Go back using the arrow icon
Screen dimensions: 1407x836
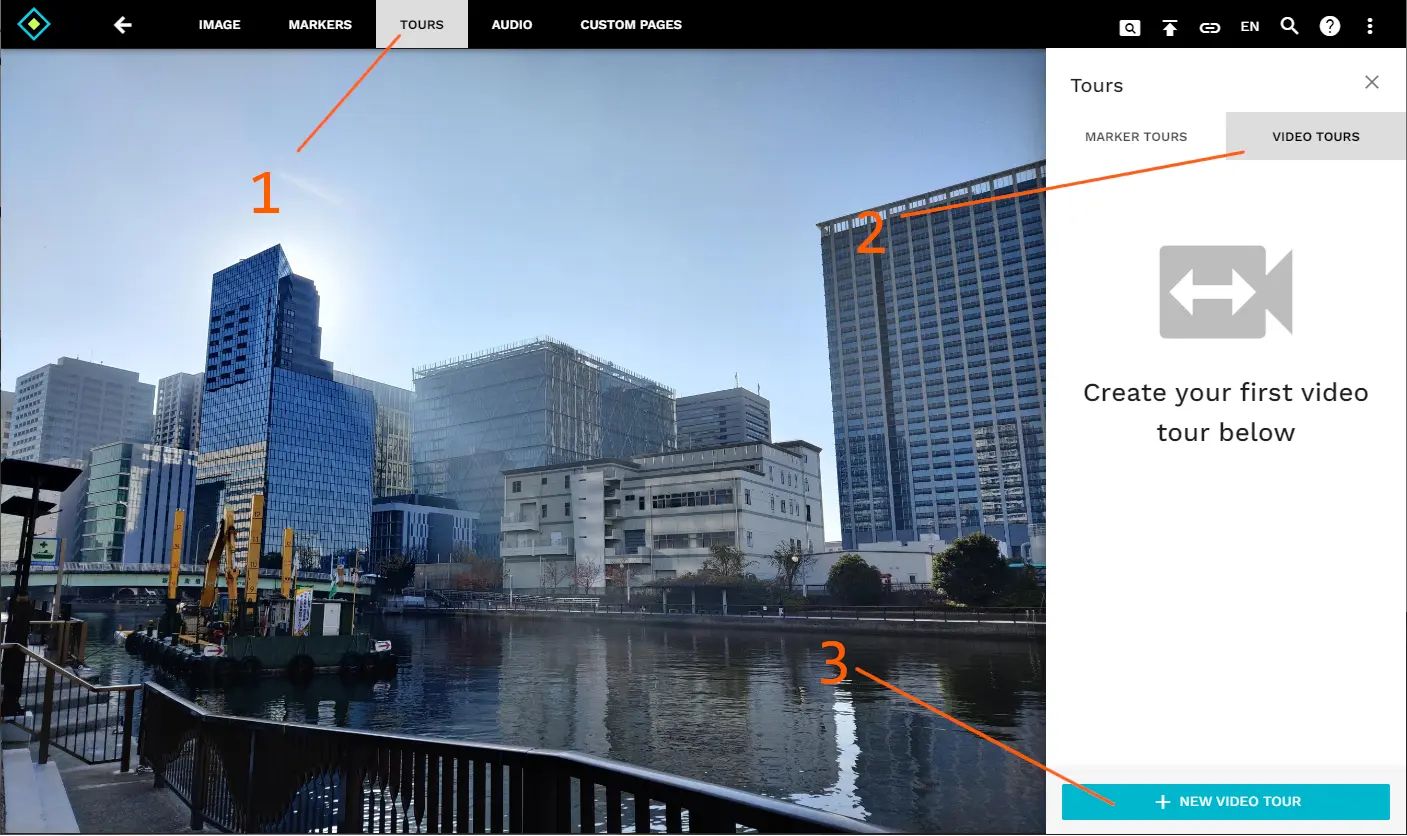tap(122, 24)
